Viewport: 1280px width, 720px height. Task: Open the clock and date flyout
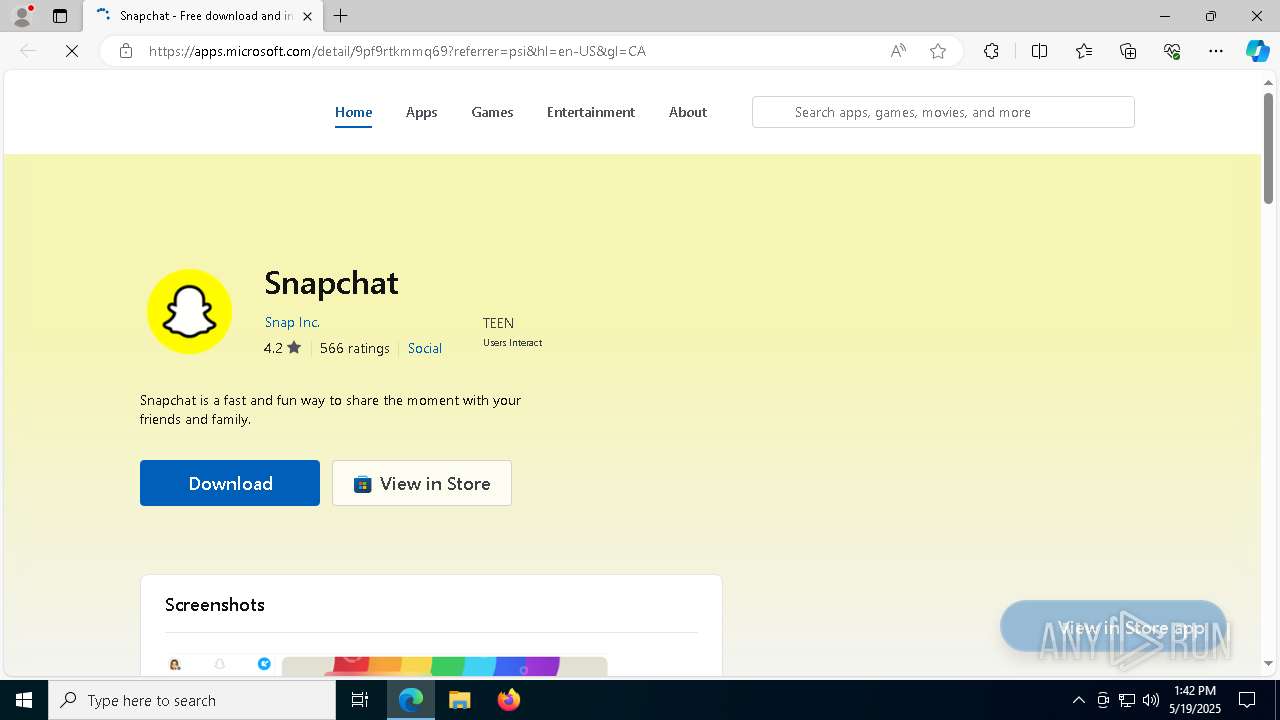click(x=1196, y=700)
